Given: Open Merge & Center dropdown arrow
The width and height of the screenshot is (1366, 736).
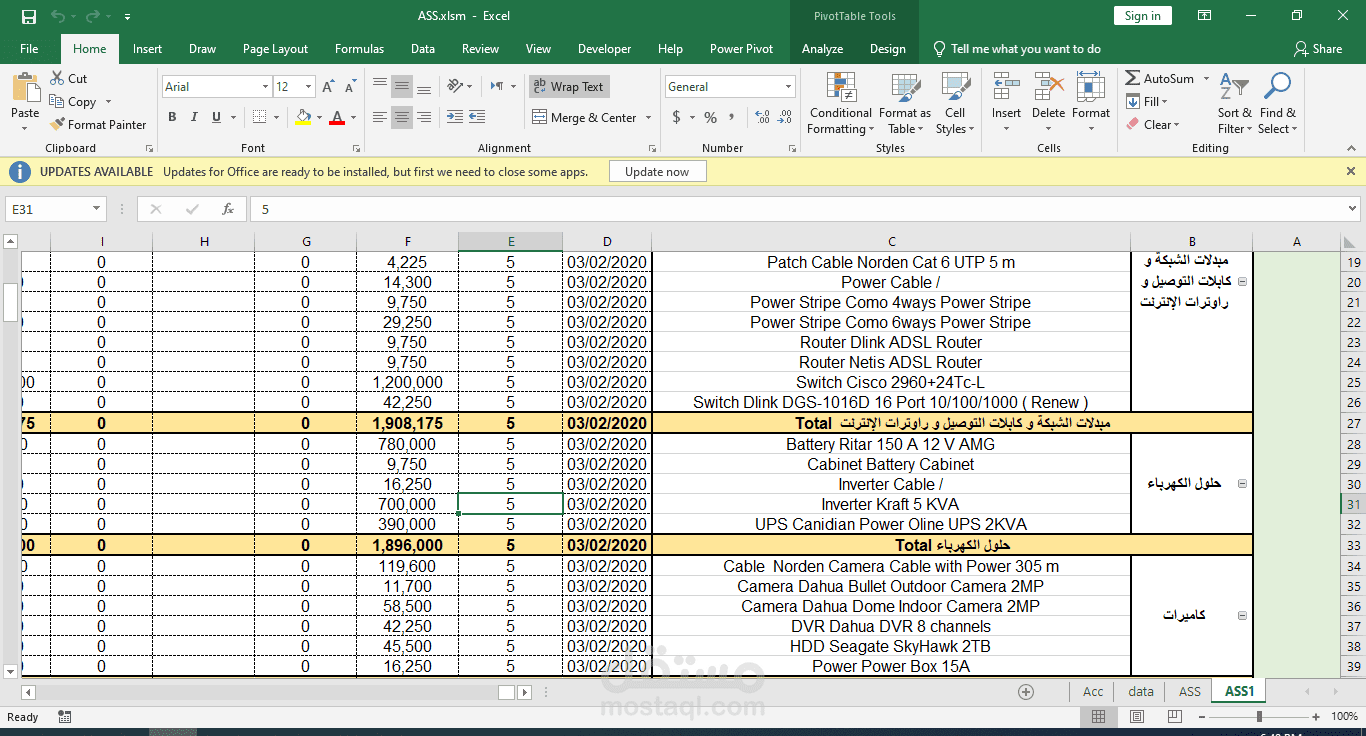Looking at the screenshot, I should [648, 118].
